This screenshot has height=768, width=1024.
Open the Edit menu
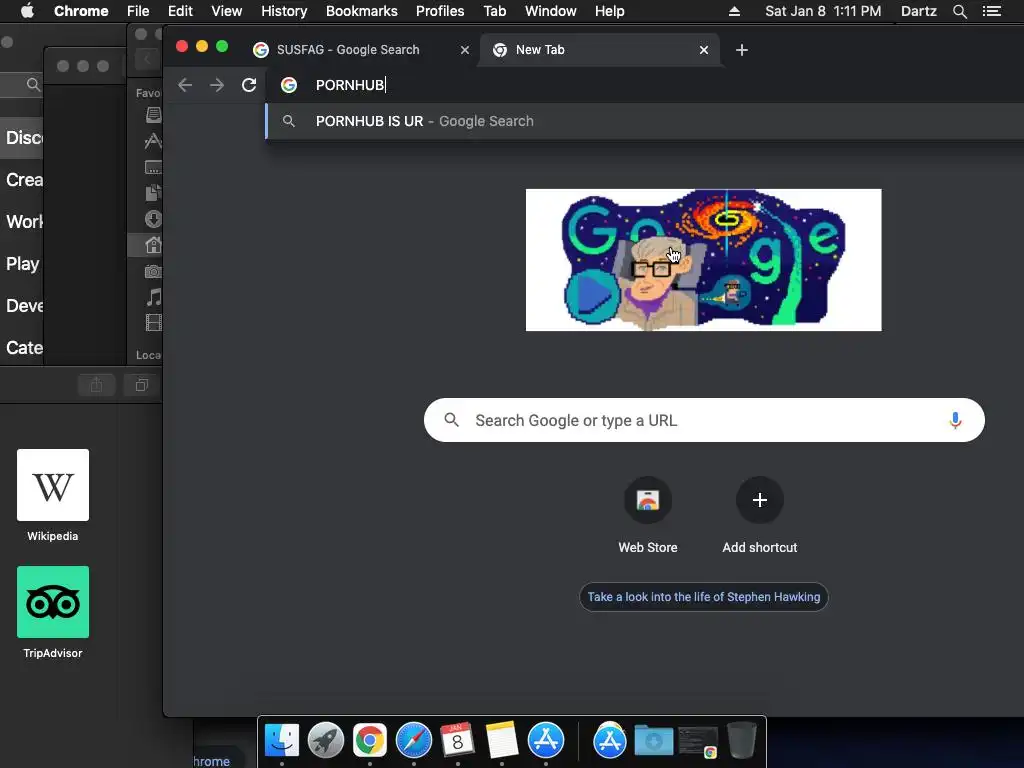coord(180,11)
